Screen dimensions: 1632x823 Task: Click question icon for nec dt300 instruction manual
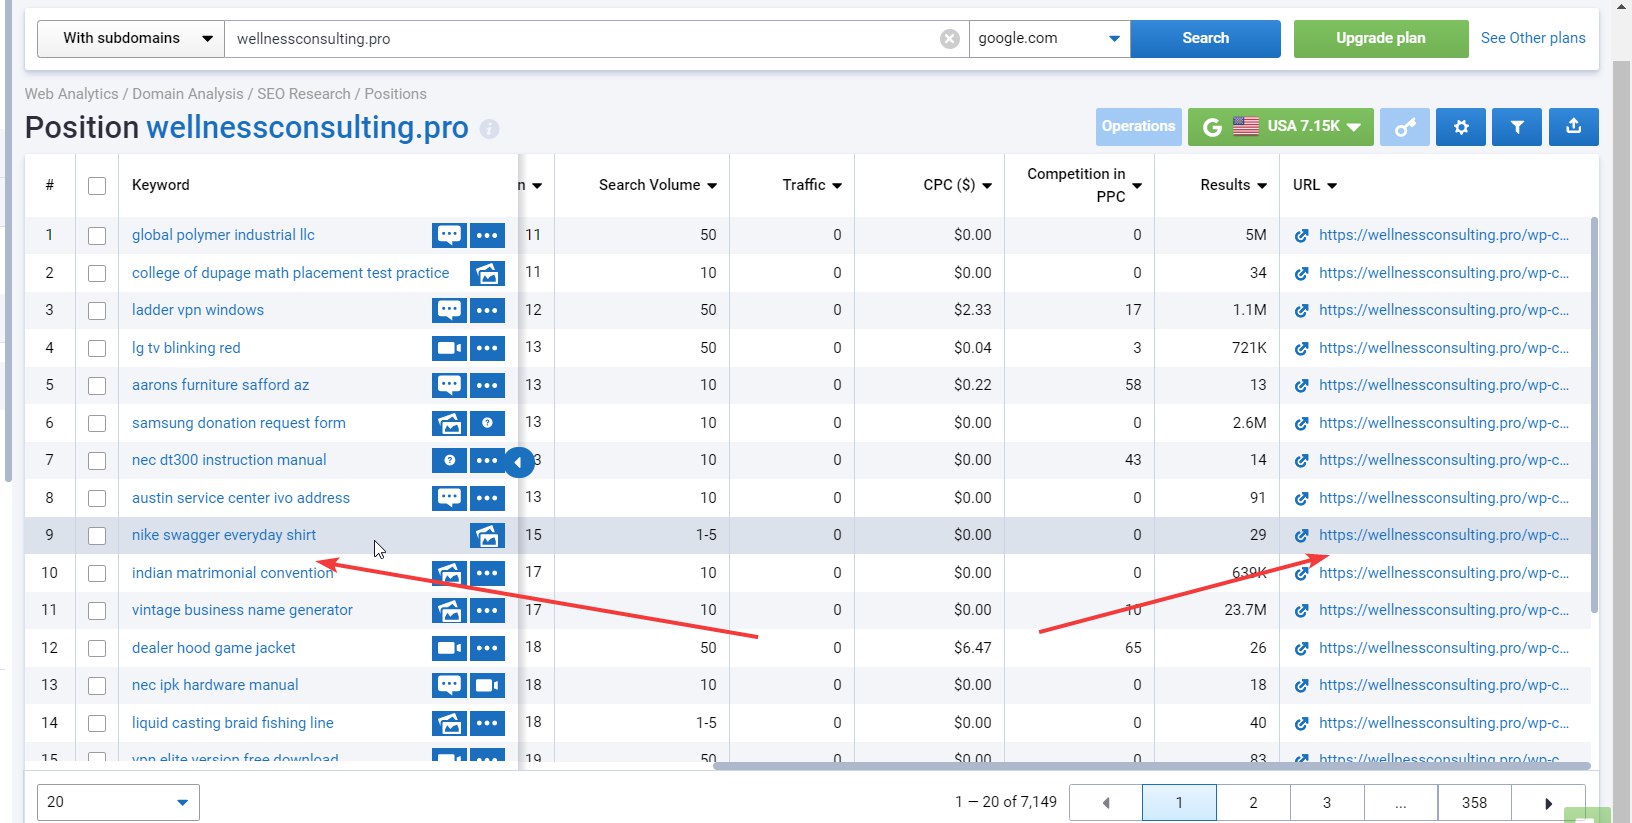(x=449, y=460)
